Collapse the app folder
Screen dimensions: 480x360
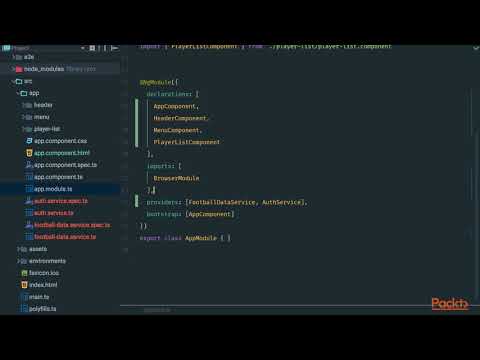[18, 93]
